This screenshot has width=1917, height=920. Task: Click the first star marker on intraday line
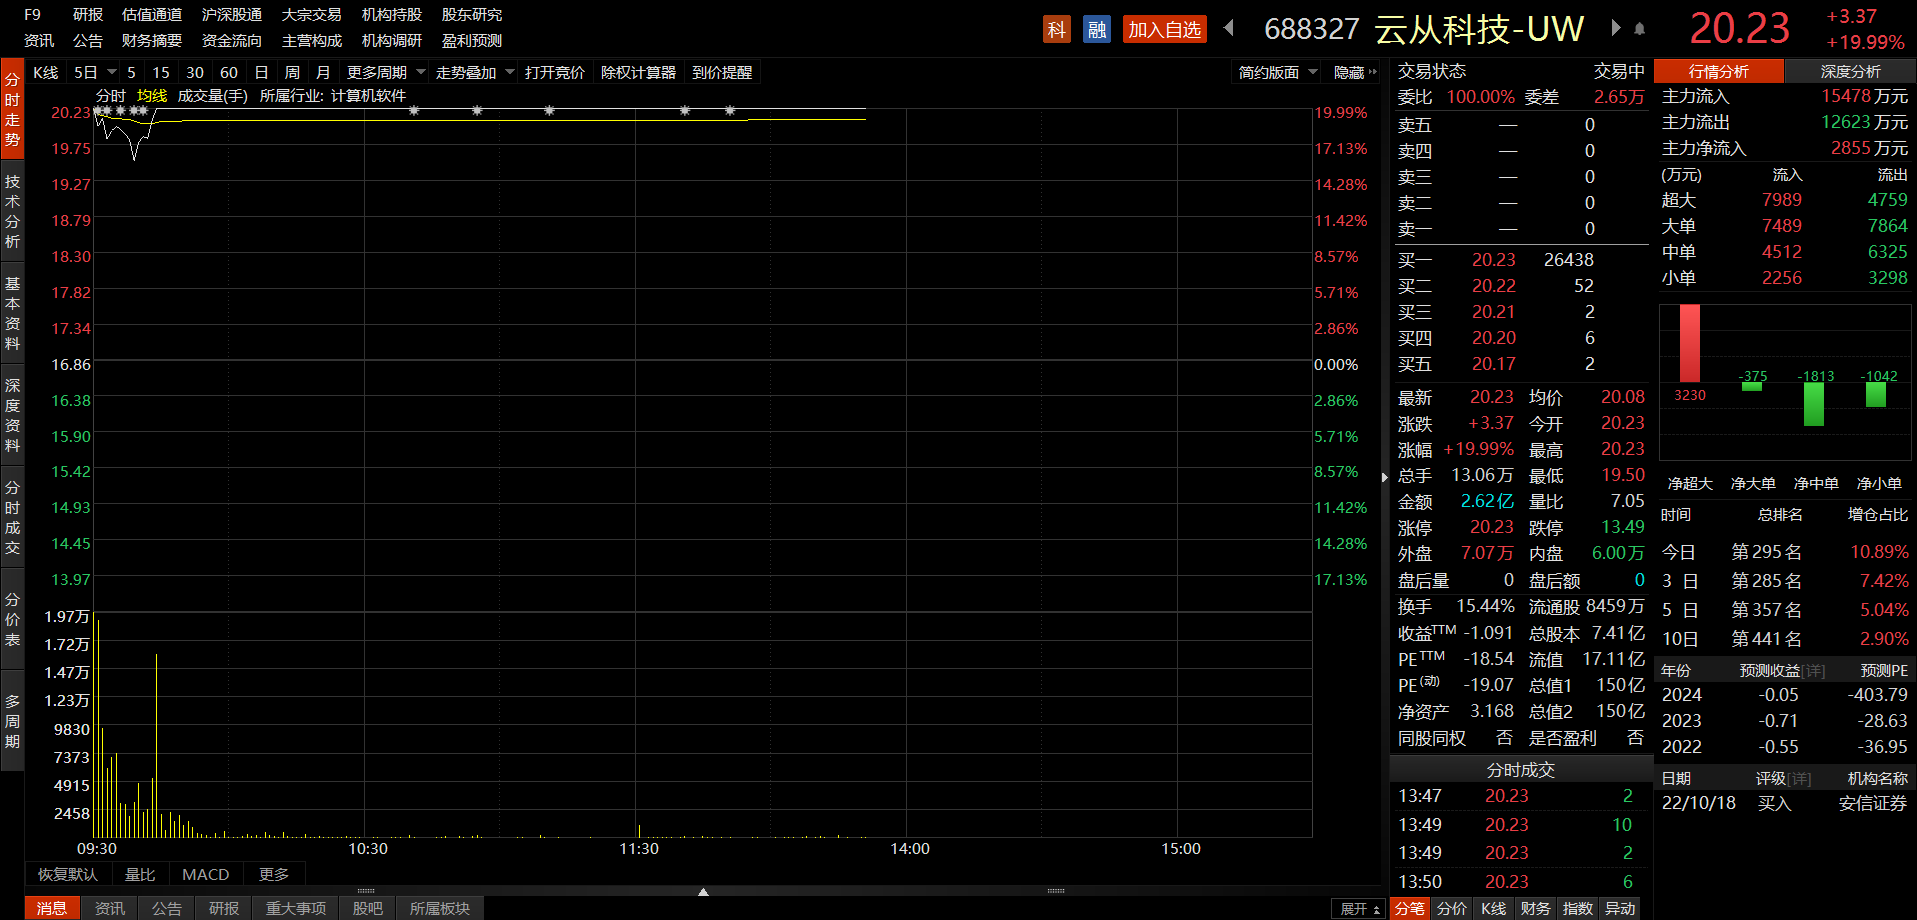point(98,111)
